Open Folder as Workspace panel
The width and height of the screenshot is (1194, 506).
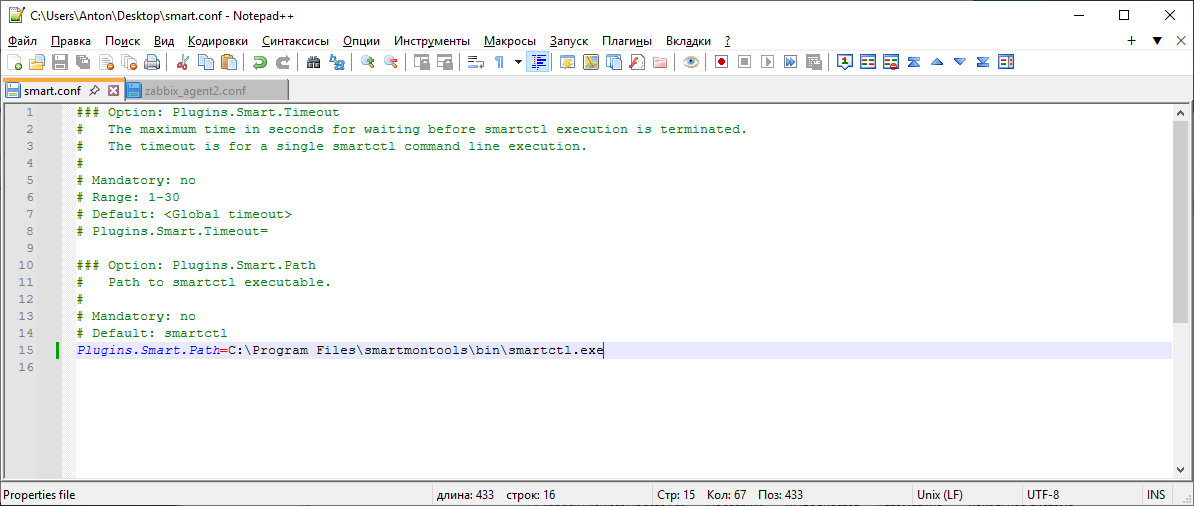point(659,62)
